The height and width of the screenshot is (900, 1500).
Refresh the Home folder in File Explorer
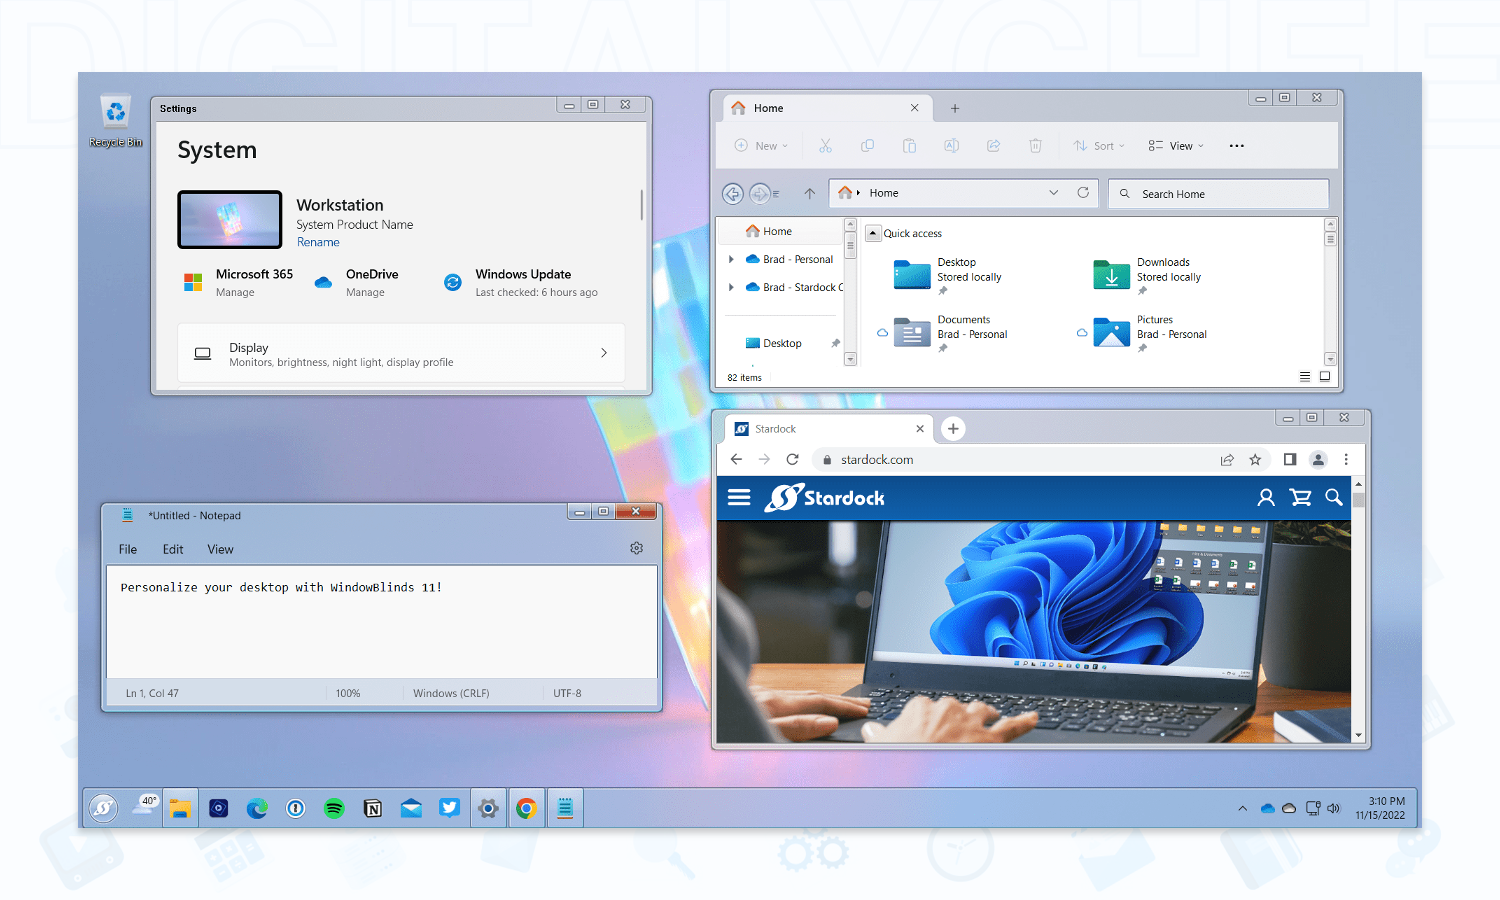click(x=1083, y=193)
